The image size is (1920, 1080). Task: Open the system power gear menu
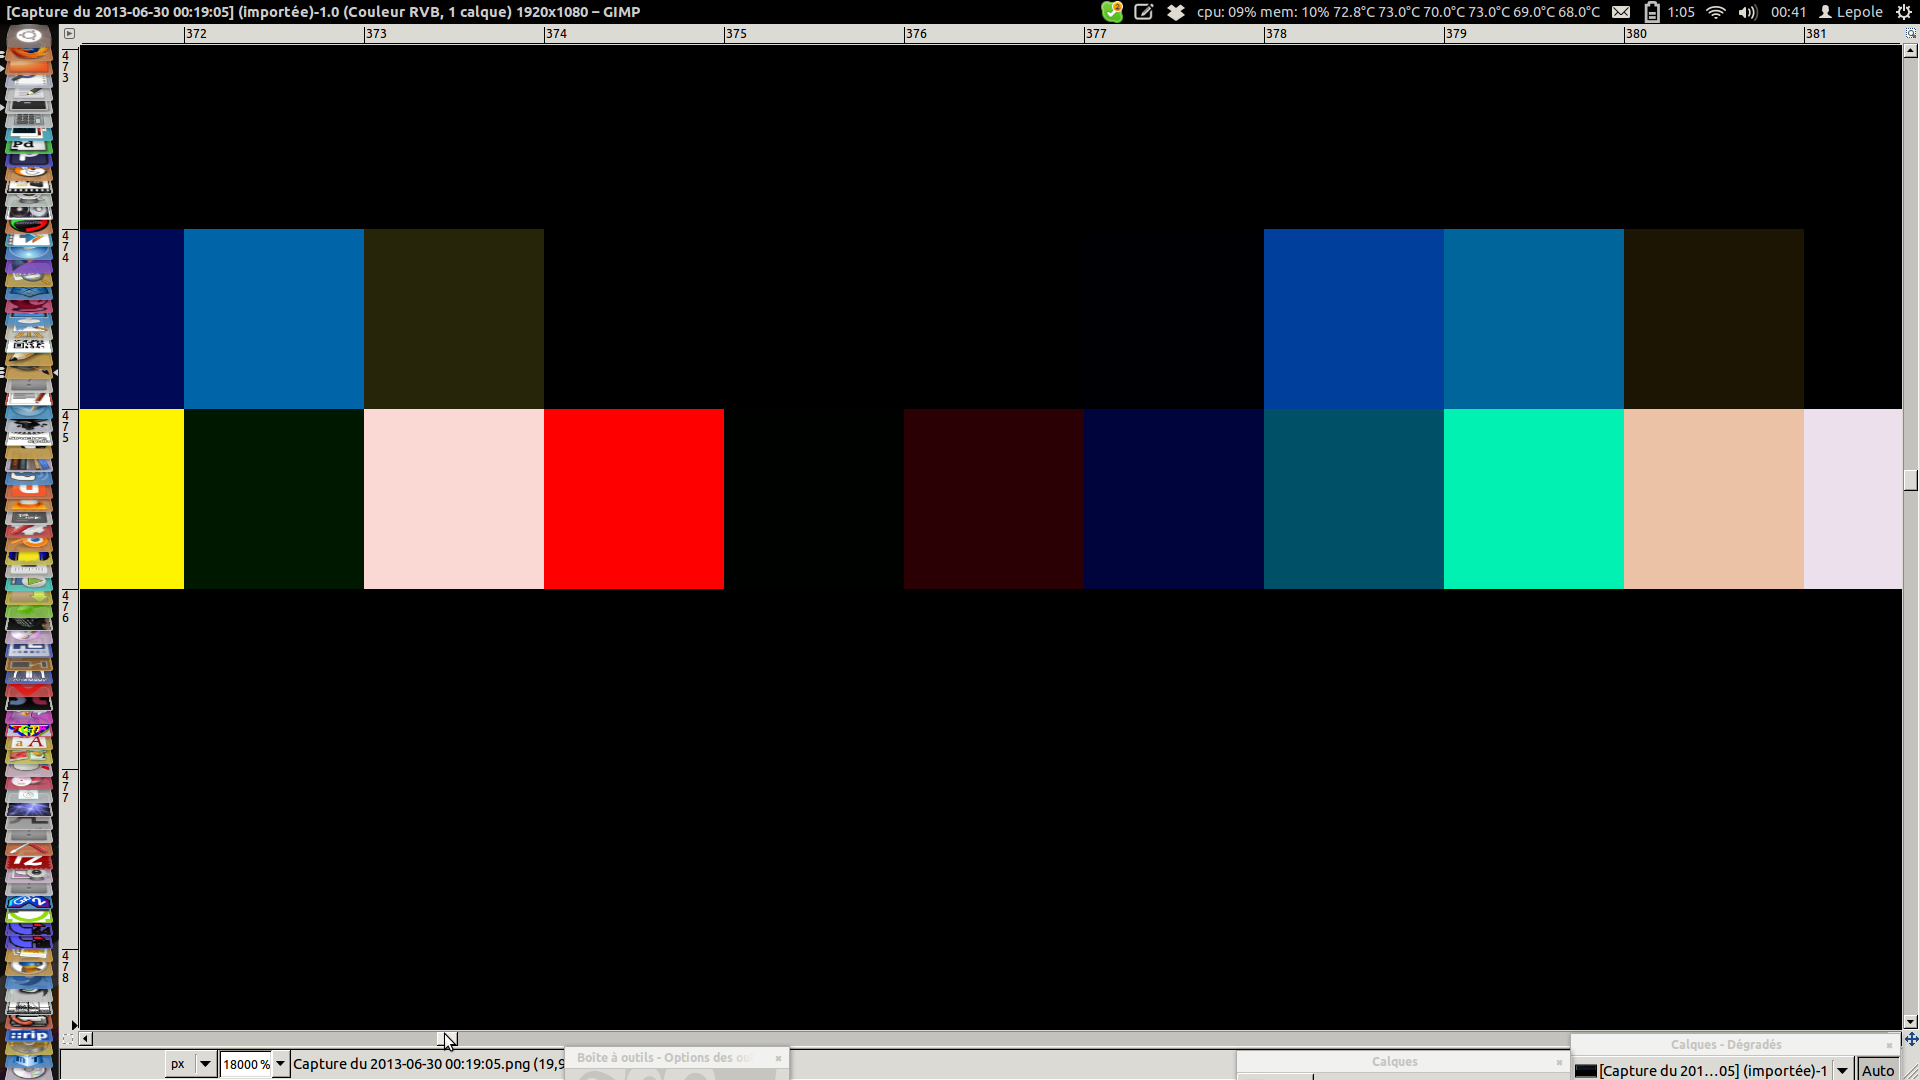click(x=1904, y=12)
